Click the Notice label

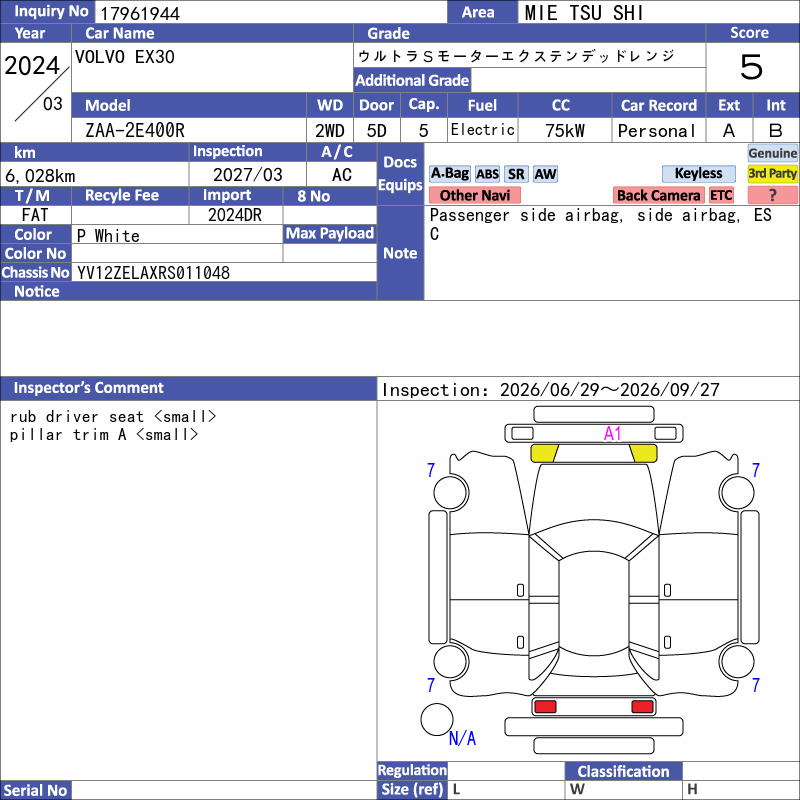point(37,291)
